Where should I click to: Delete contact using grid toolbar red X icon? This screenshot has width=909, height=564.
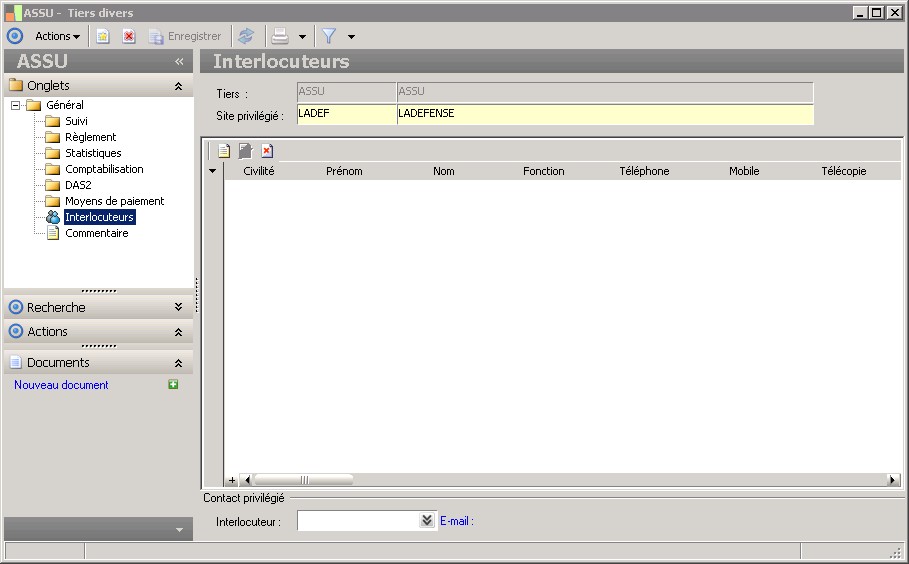[x=267, y=151]
